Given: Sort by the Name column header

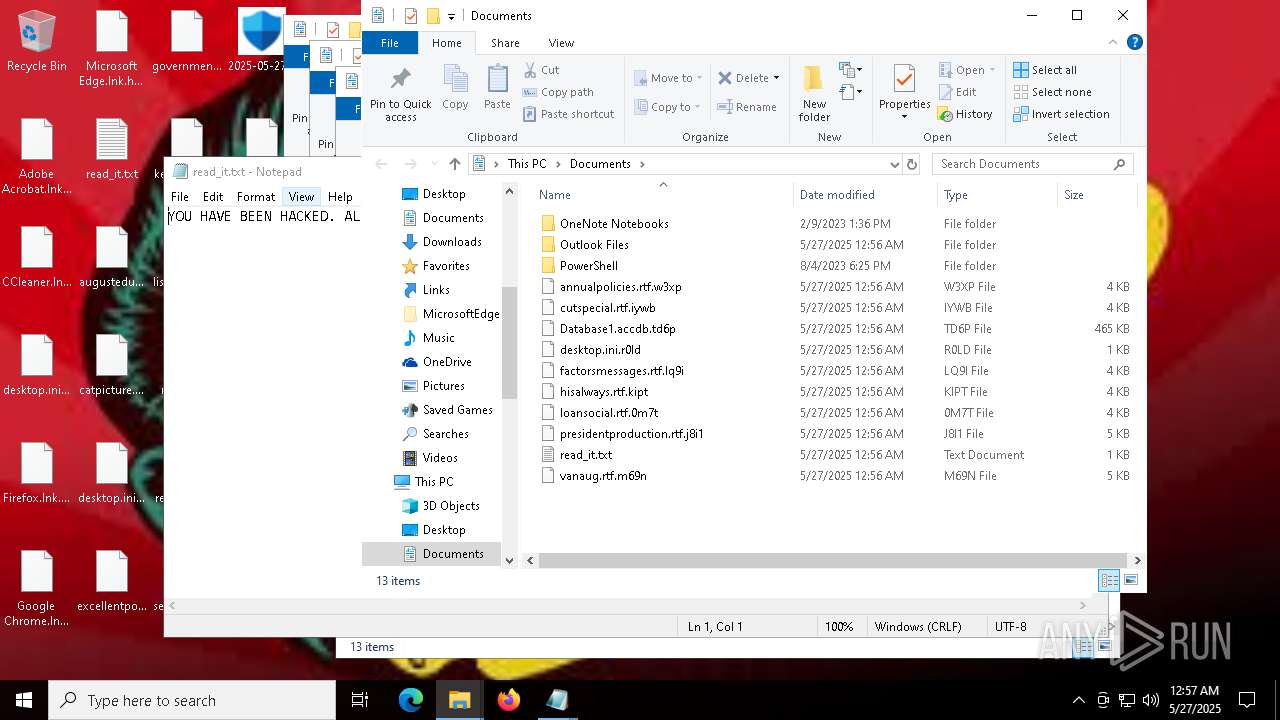Looking at the screenshot, I should pos(555,195).
